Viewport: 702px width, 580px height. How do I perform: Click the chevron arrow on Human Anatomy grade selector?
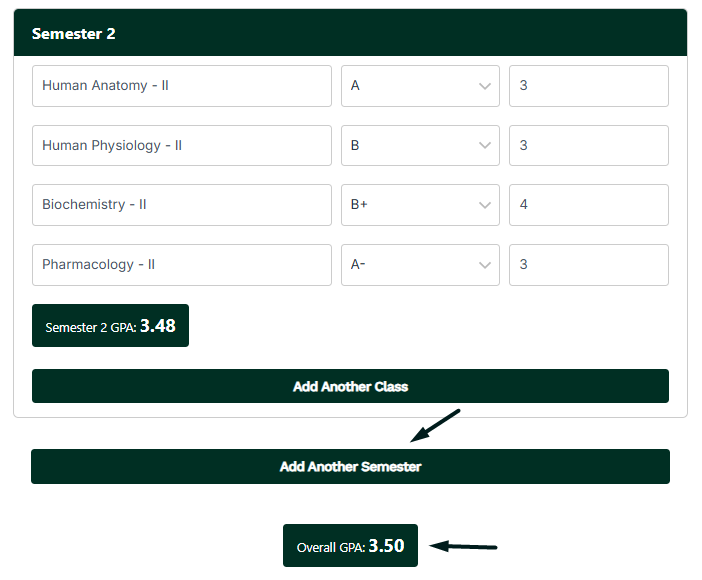click(x=486, y=86)
